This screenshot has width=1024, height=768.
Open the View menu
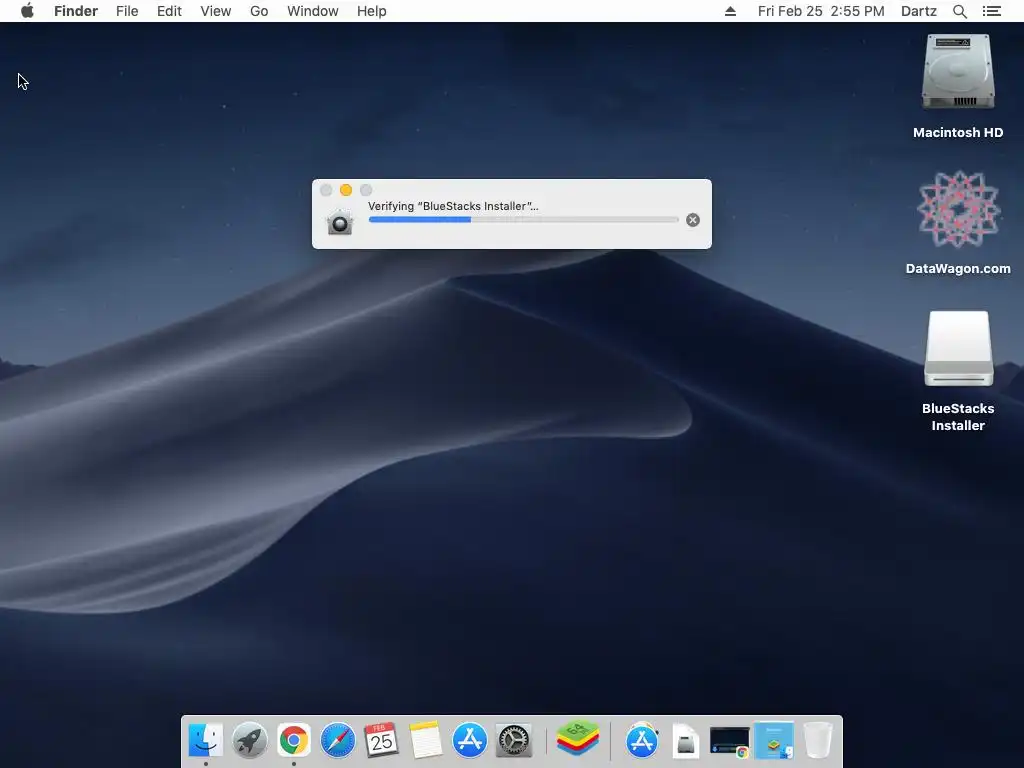216,11
